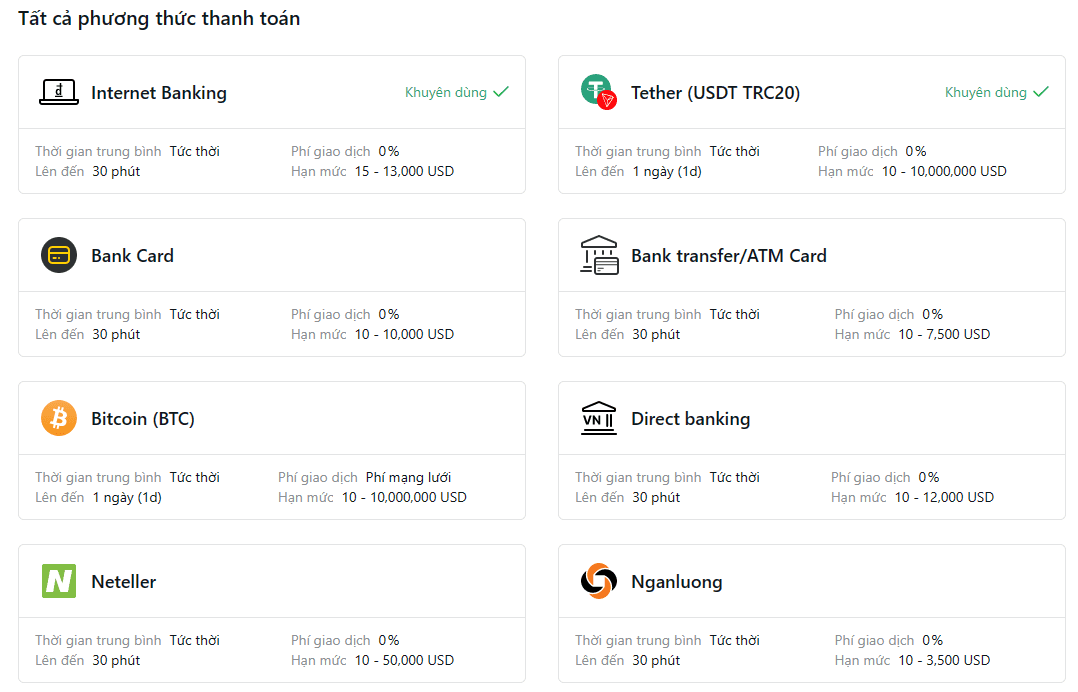Select Nganluong payment method

point(812,613)
